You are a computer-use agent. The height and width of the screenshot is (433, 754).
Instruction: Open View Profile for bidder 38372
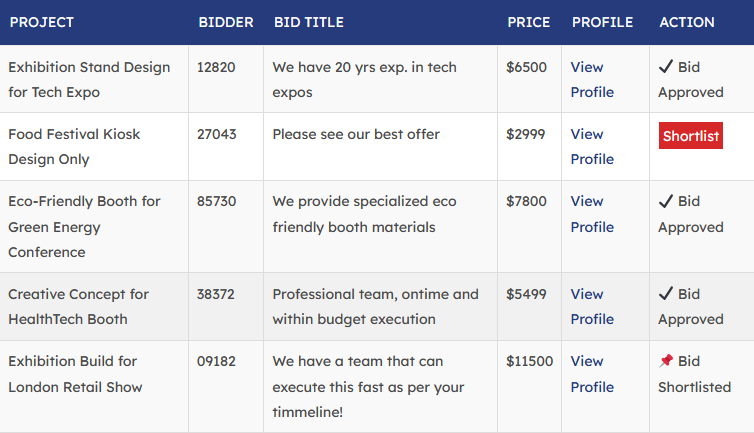click(592, 306)
